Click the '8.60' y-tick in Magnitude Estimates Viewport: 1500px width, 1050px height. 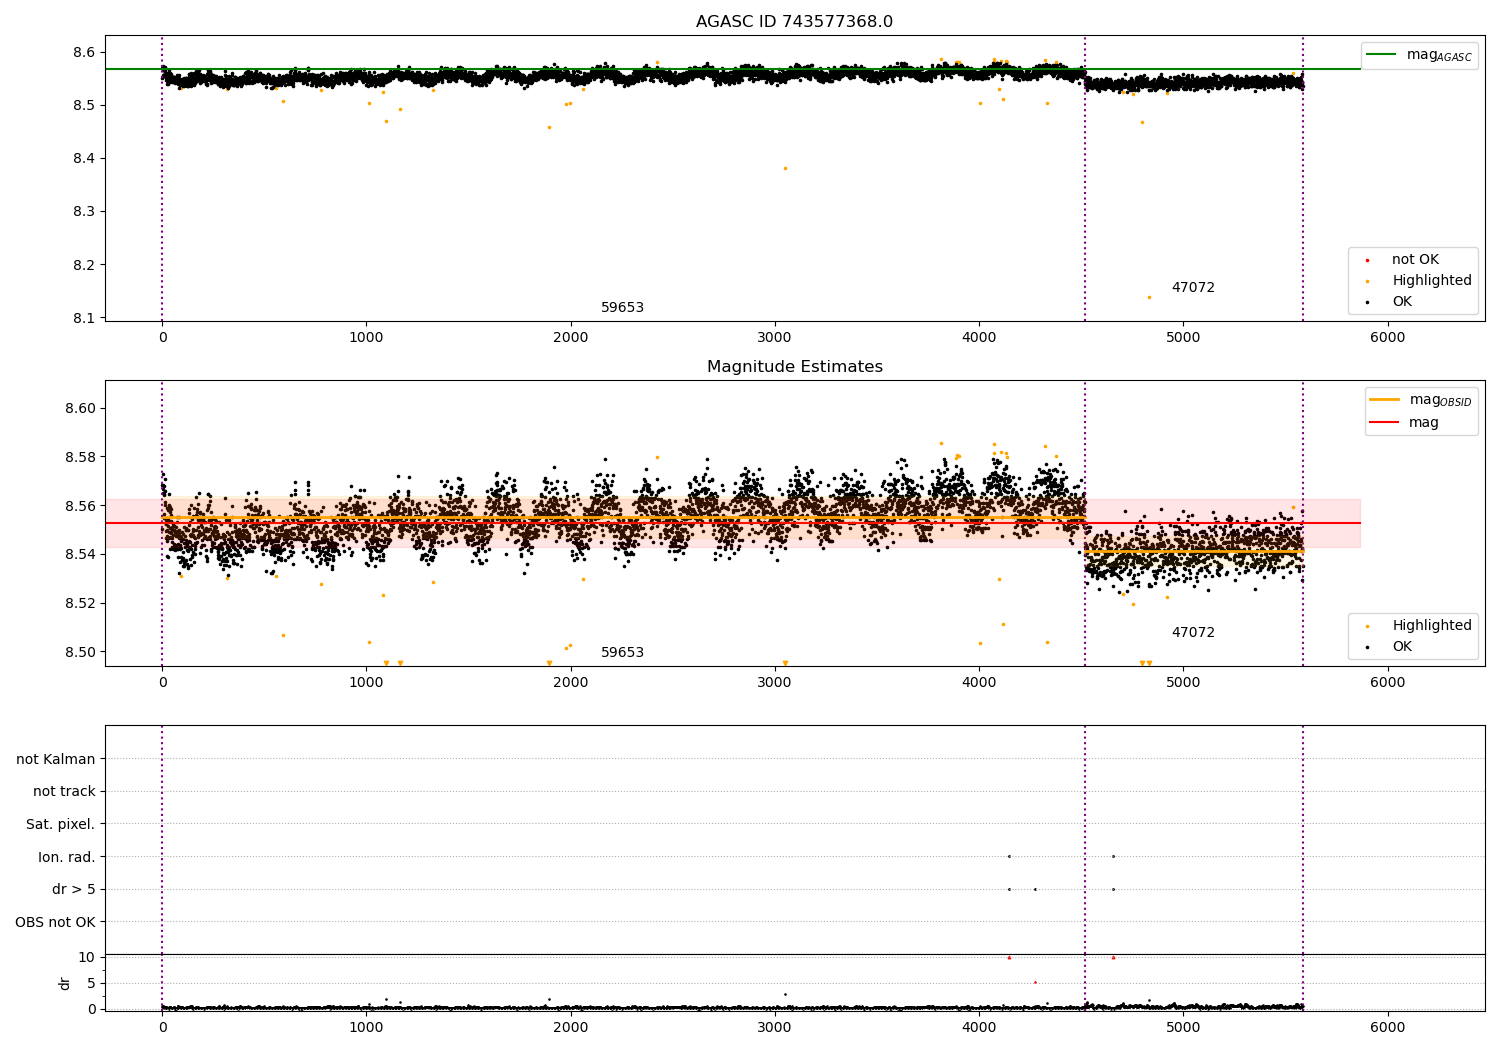(80, 408)
